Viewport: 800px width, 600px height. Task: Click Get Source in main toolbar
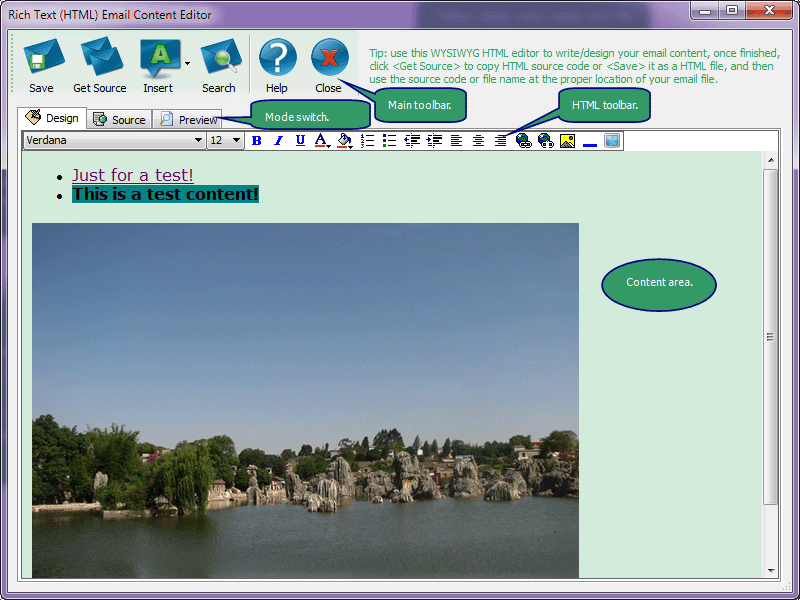[x=100, y=66]
